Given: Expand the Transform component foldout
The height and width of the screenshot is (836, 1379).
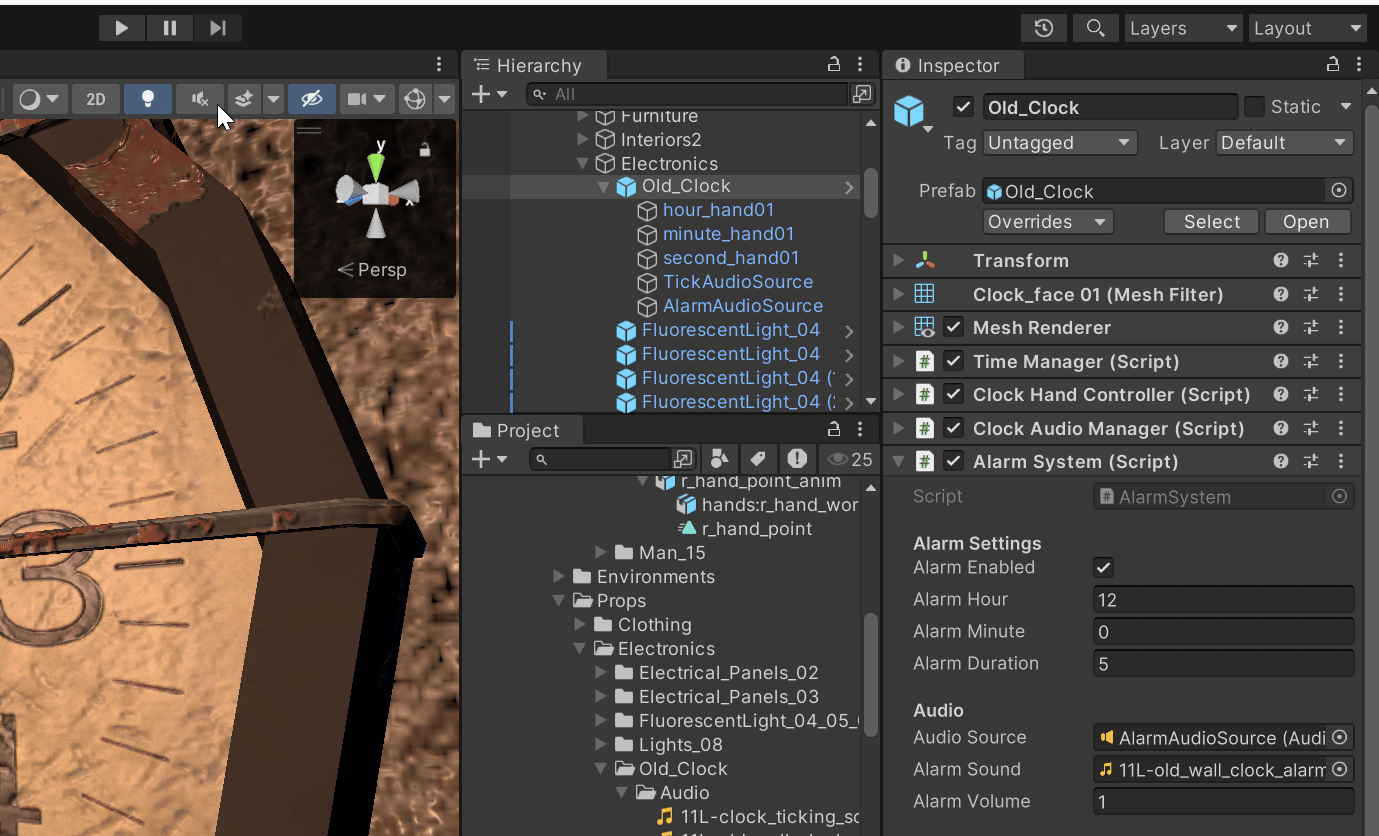Looking at the screenshot, I should [x=898, y=261].
